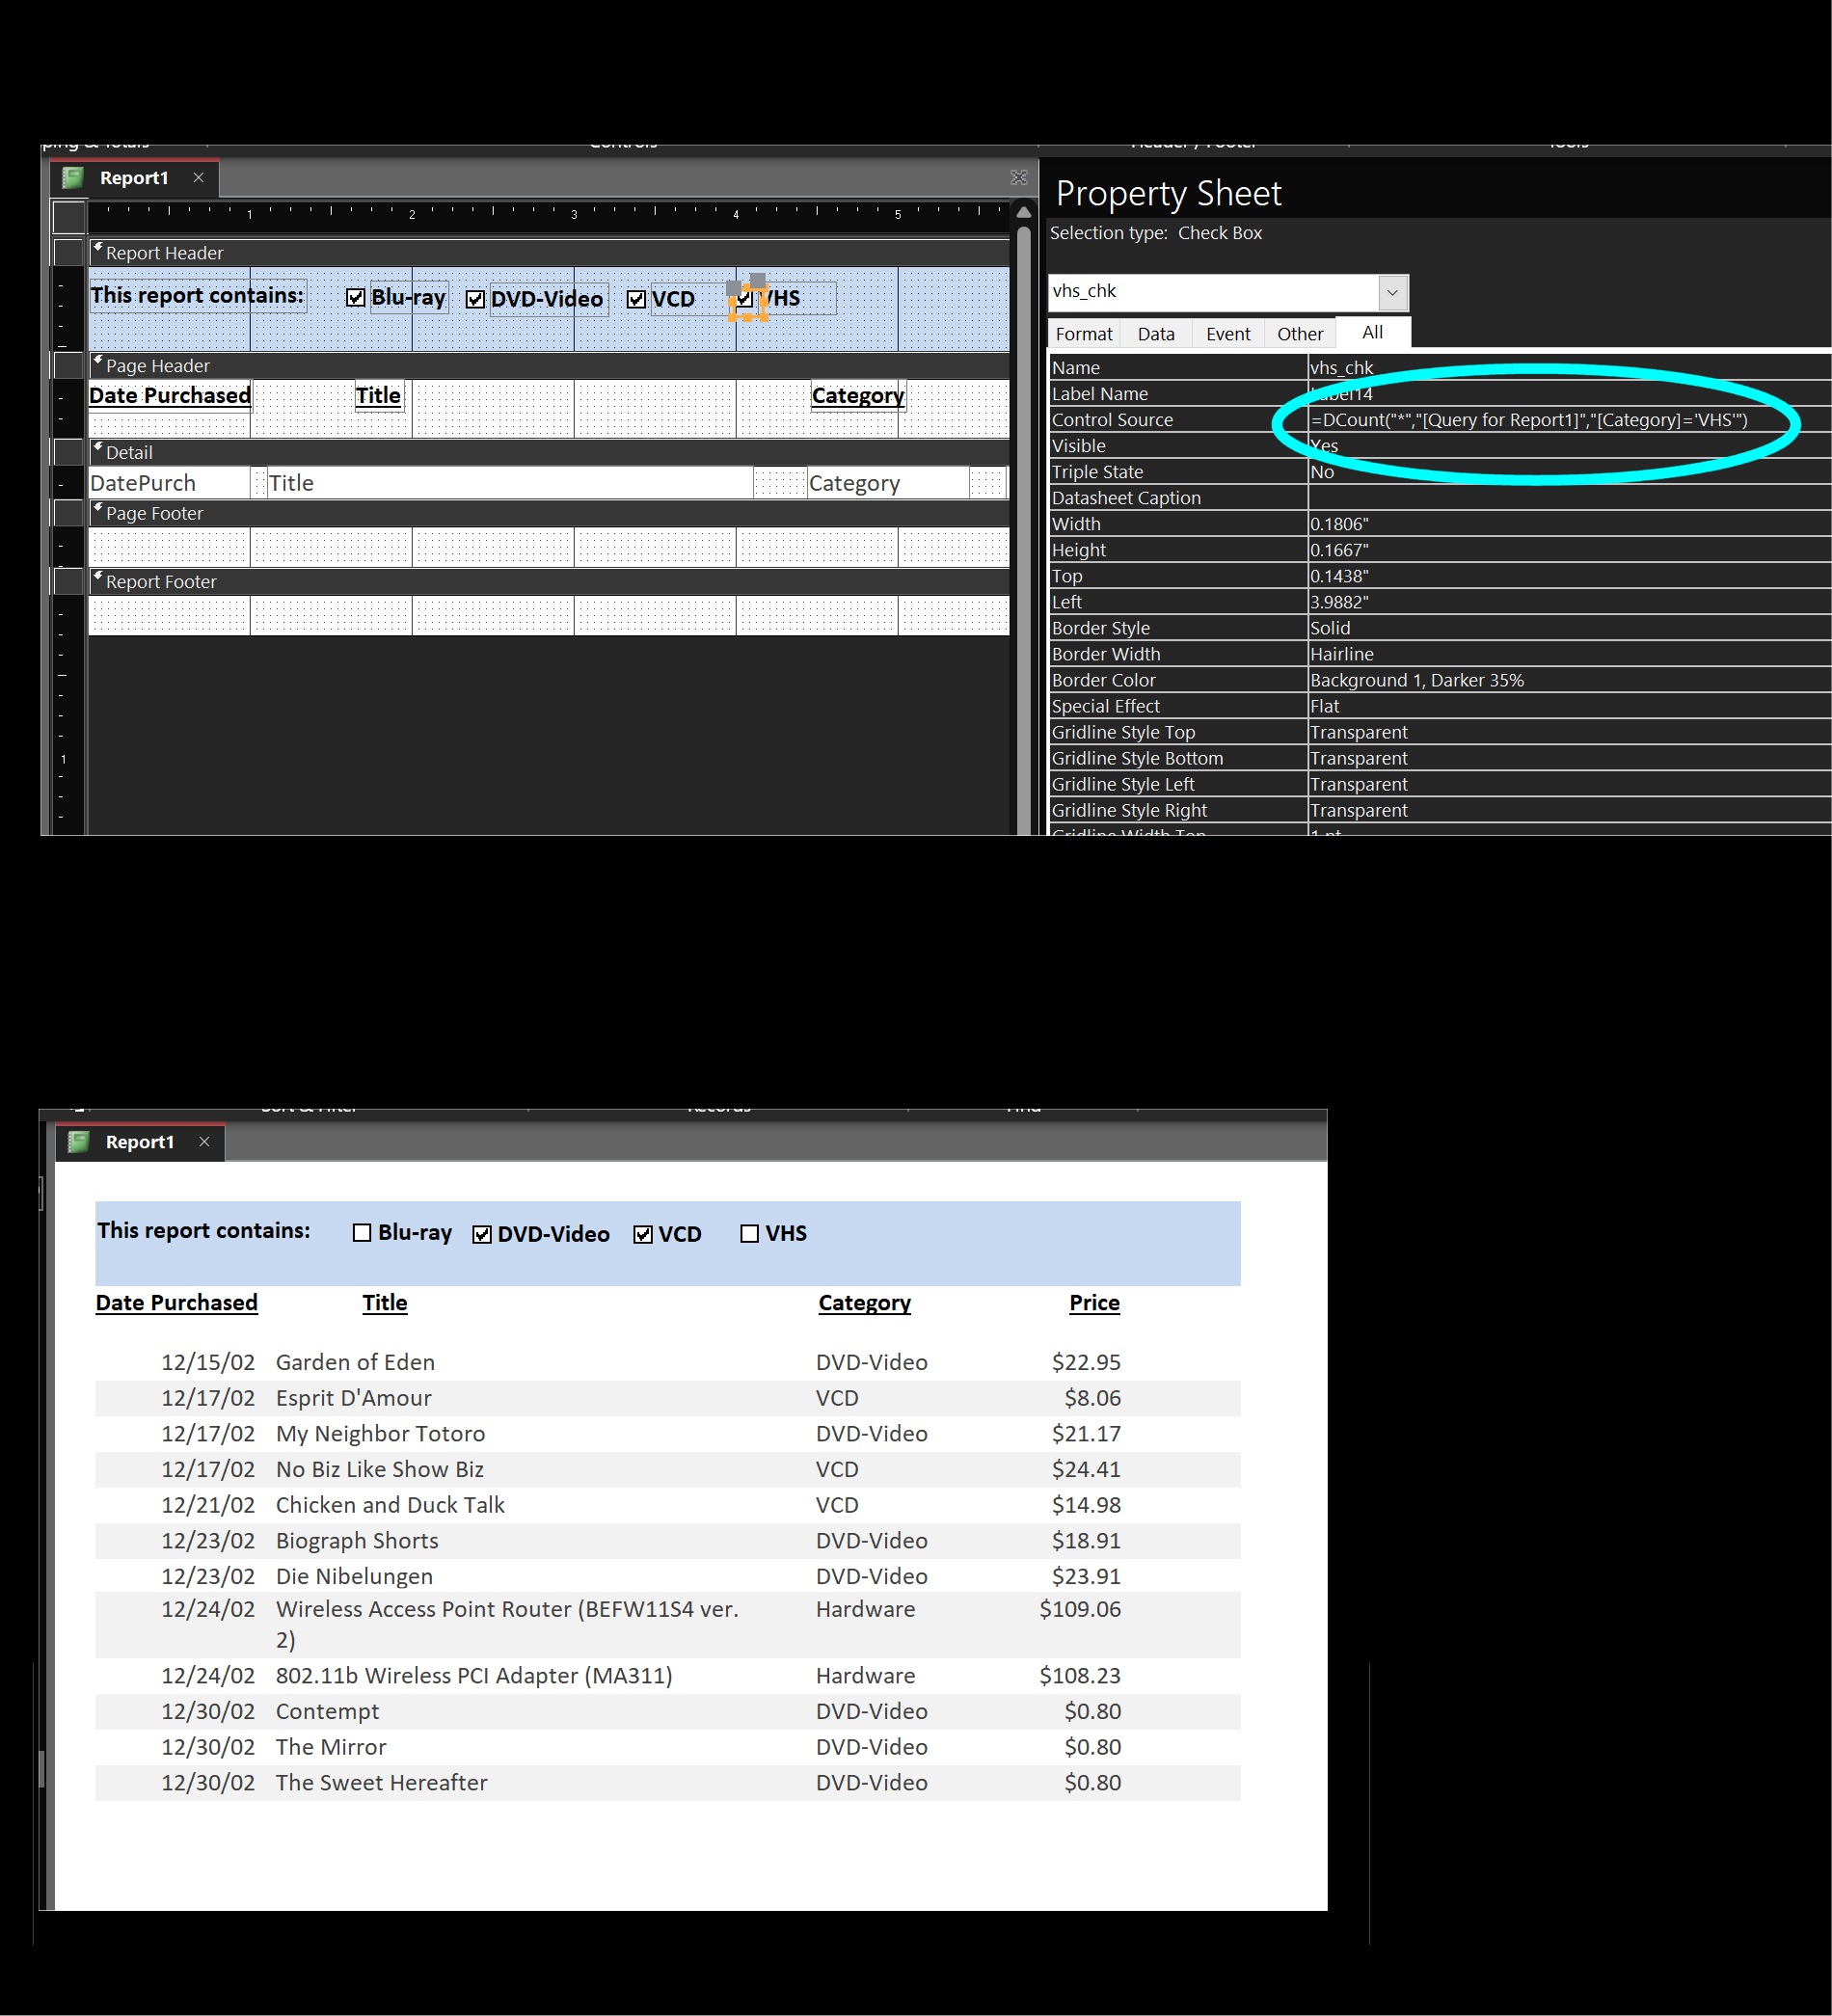
Task: Select the DVD-Video checkbox in the Report Header design
Action: tap(475, 299)
